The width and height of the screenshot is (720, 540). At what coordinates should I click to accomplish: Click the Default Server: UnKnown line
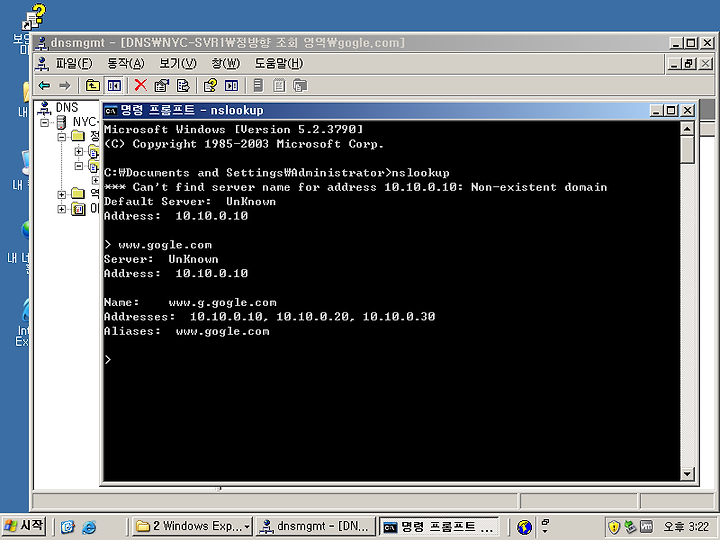[190, 202]
